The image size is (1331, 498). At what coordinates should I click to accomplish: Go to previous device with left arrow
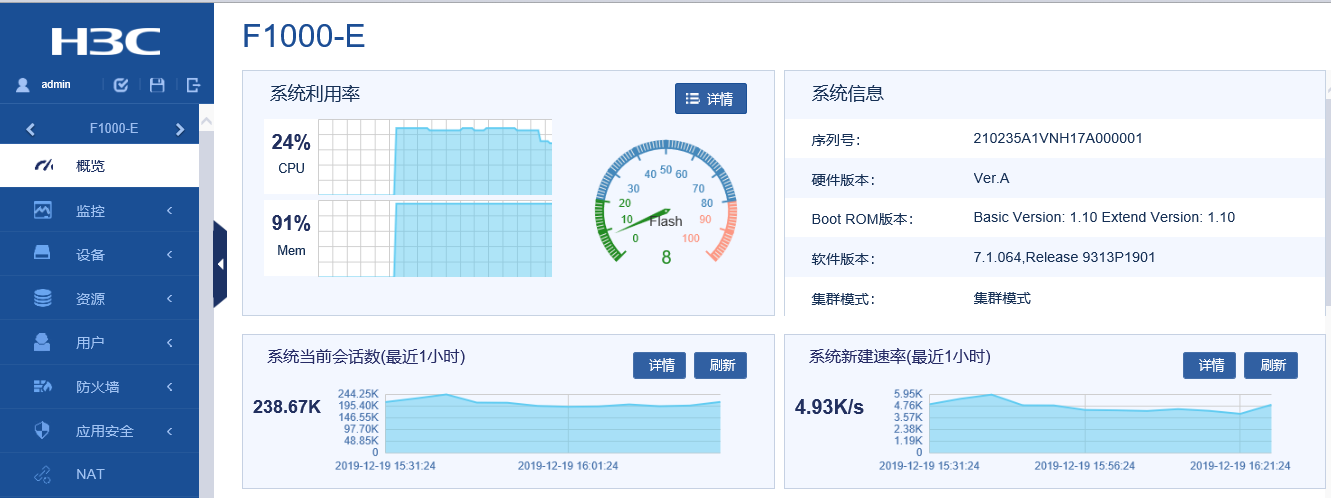click(x=30, y=129)
